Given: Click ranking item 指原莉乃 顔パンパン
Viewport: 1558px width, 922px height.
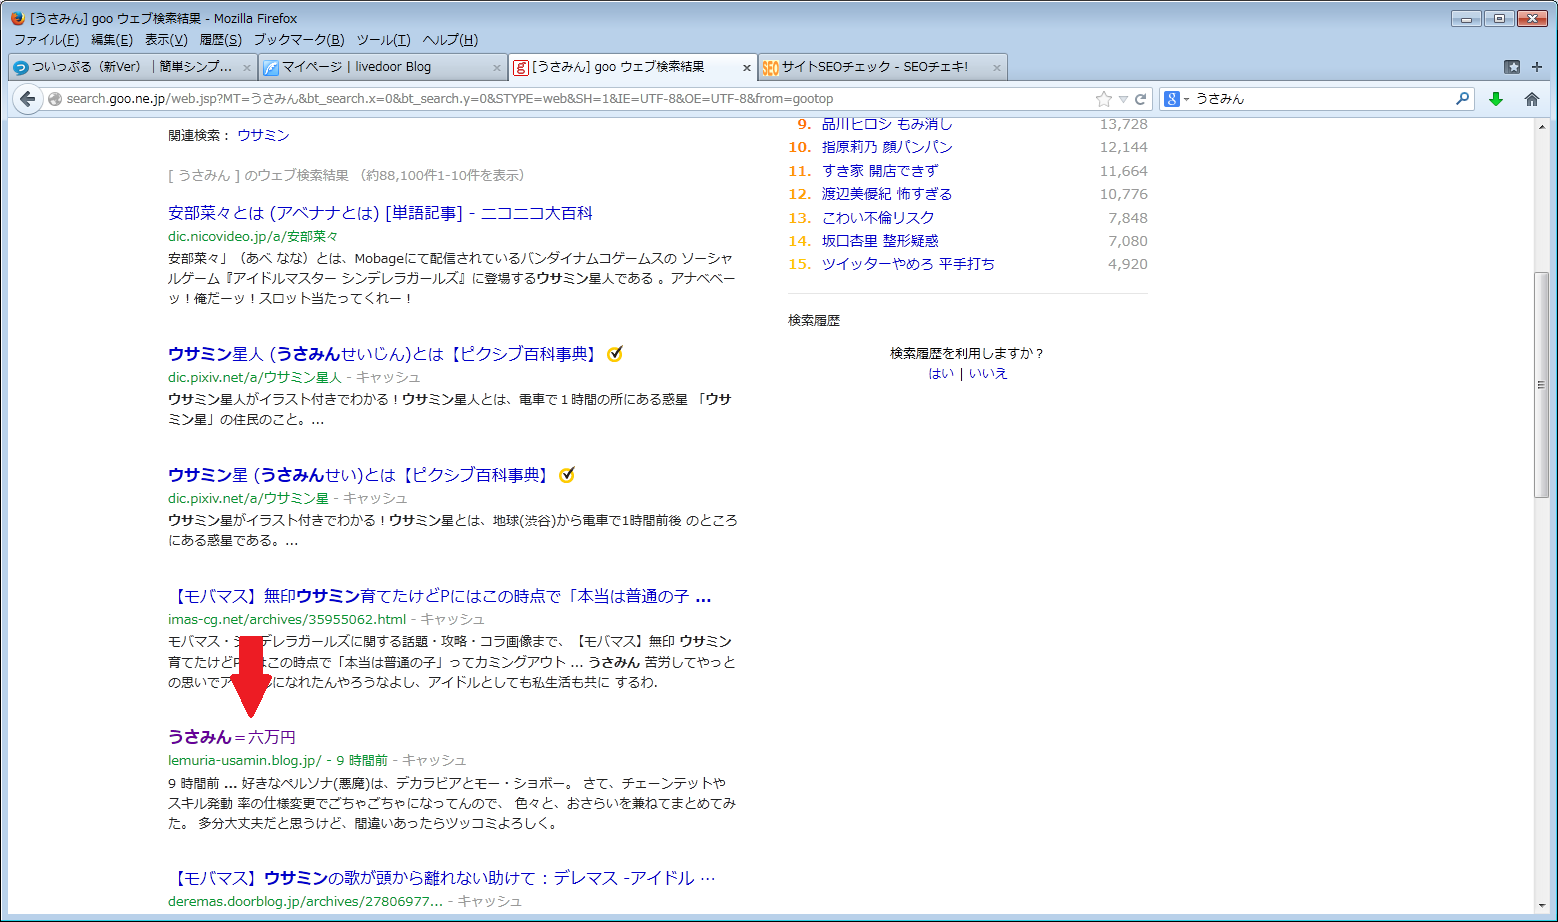Looking at the screenshot, I should pos(887,147).
